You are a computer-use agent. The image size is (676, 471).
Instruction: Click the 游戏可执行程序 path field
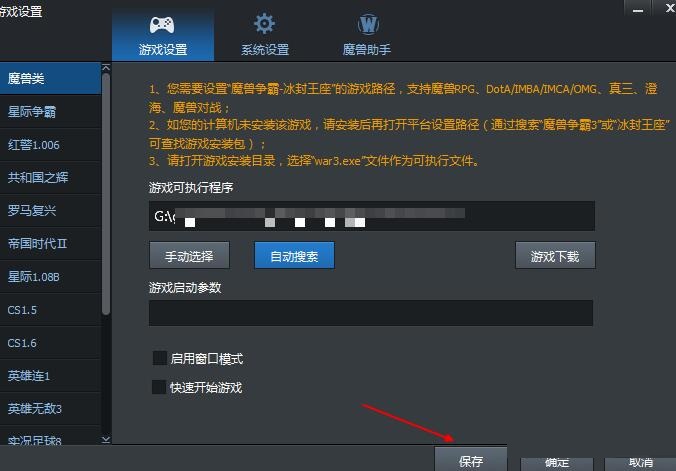point(372,216)
